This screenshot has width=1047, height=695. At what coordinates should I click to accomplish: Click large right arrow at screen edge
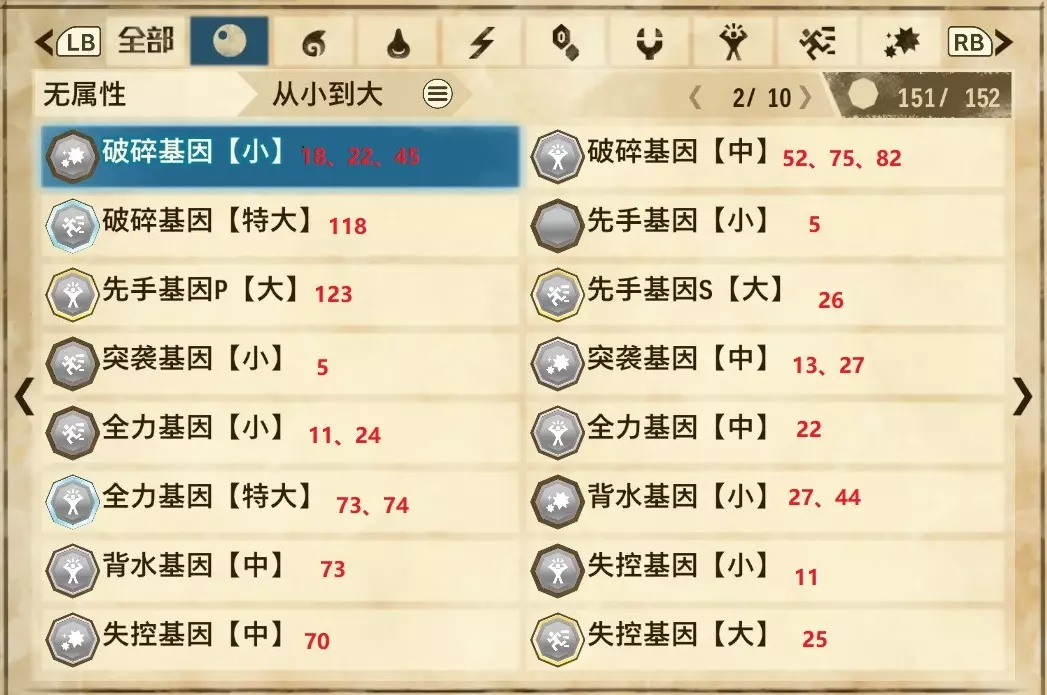point(1022,396)
